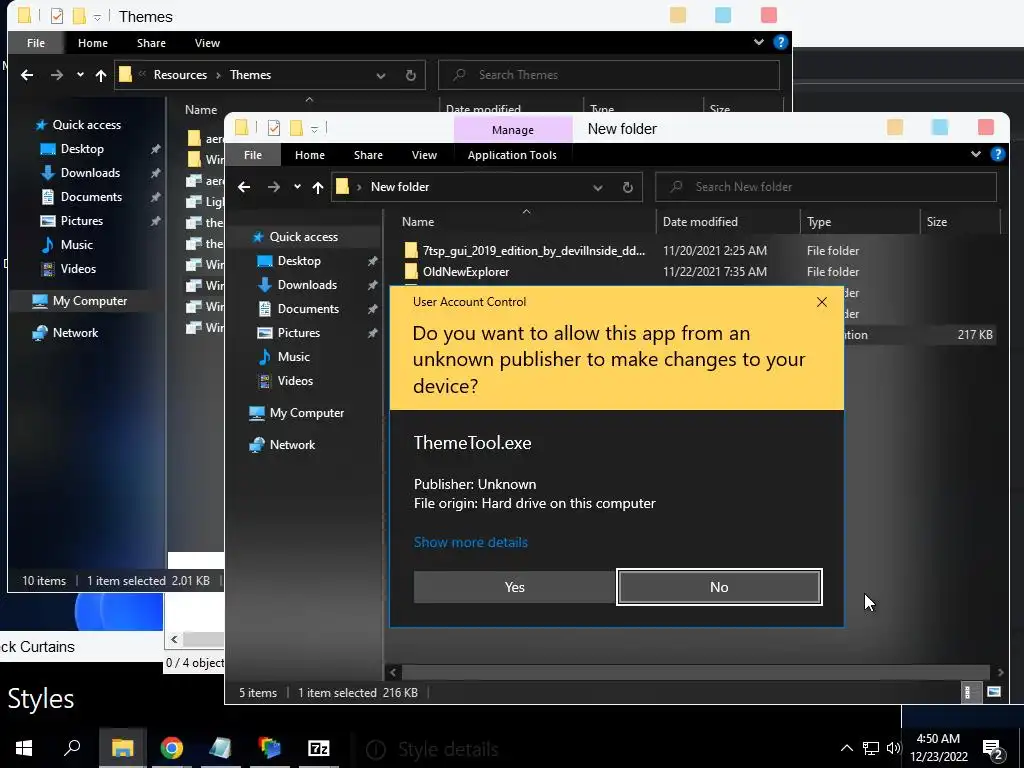Open File Explorer from taskbar
This screenshot has height=768, width=1024.
(122, 748)
